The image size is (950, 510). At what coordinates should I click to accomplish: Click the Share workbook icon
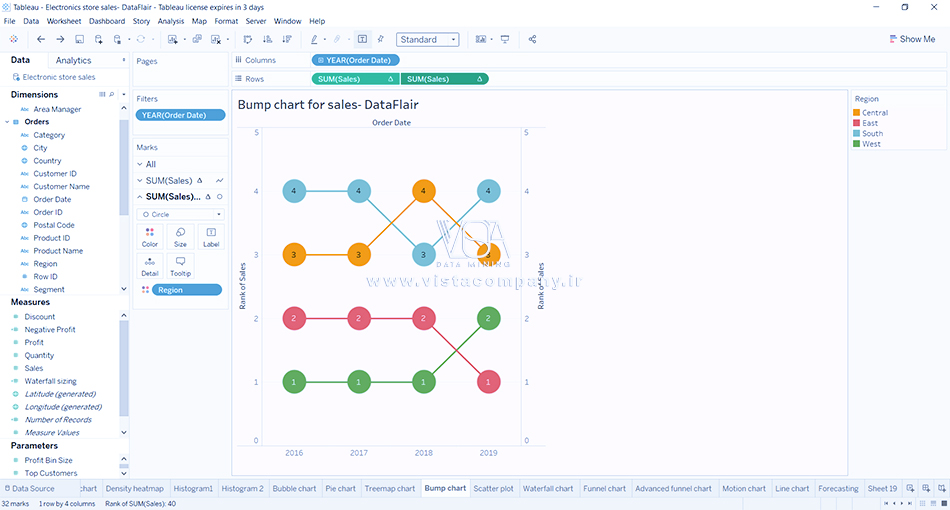pyautogui.click(x=532, y=39)
